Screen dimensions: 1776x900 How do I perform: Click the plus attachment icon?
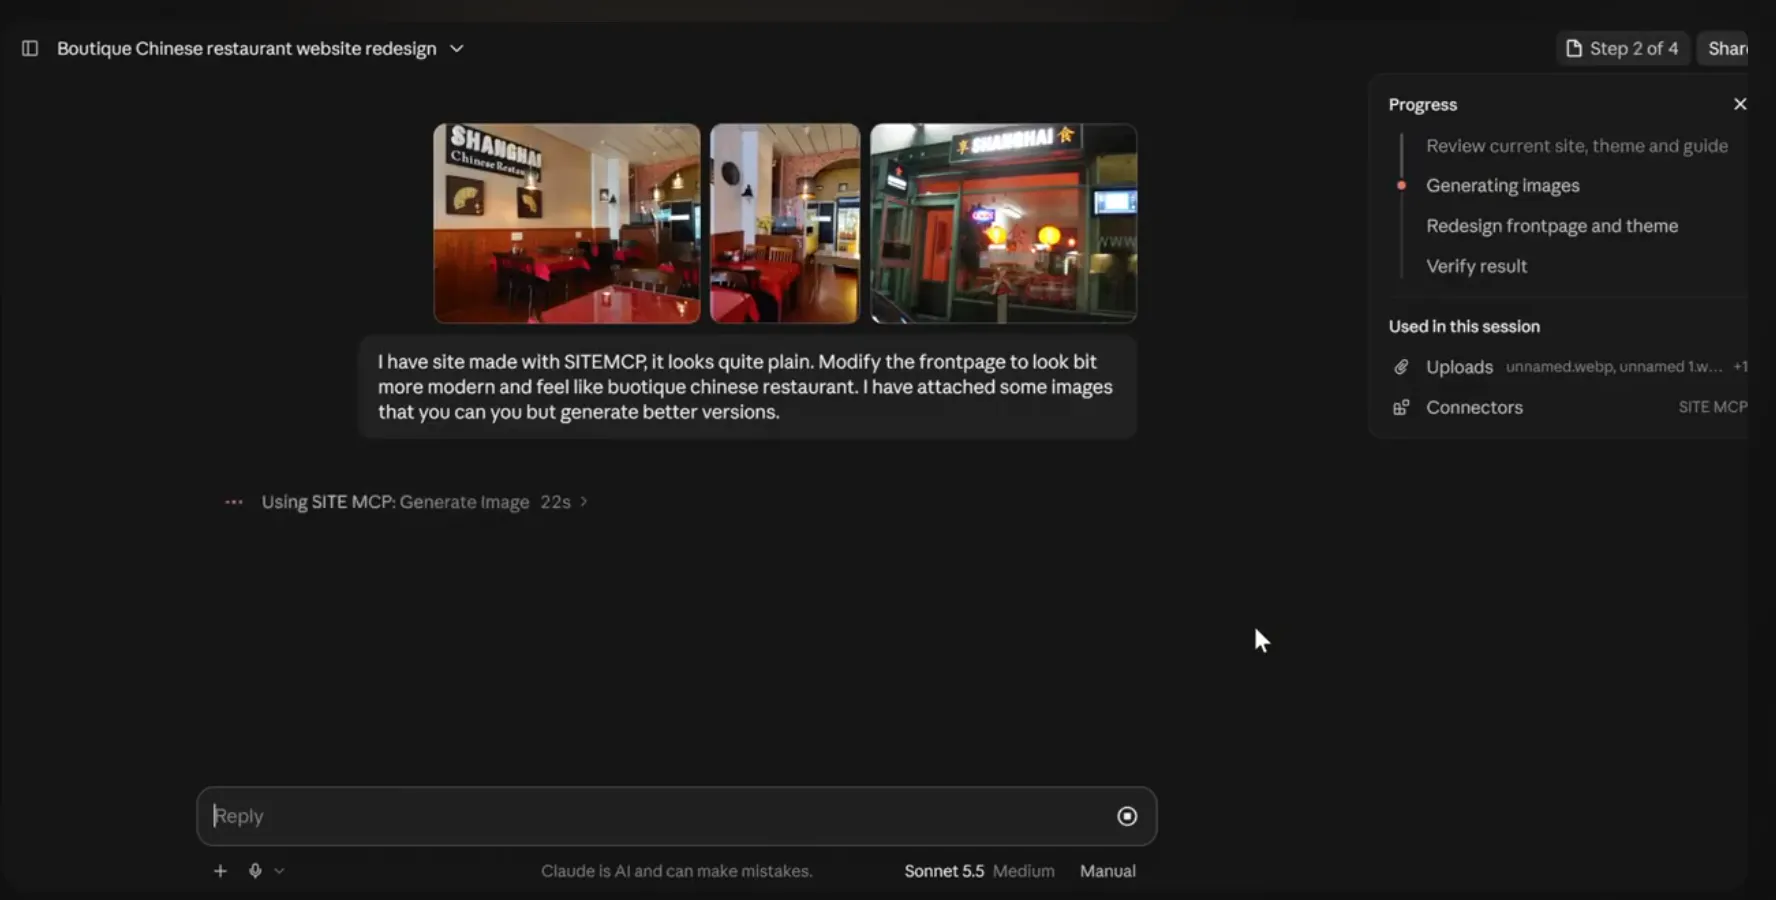[x=220, y=871]
